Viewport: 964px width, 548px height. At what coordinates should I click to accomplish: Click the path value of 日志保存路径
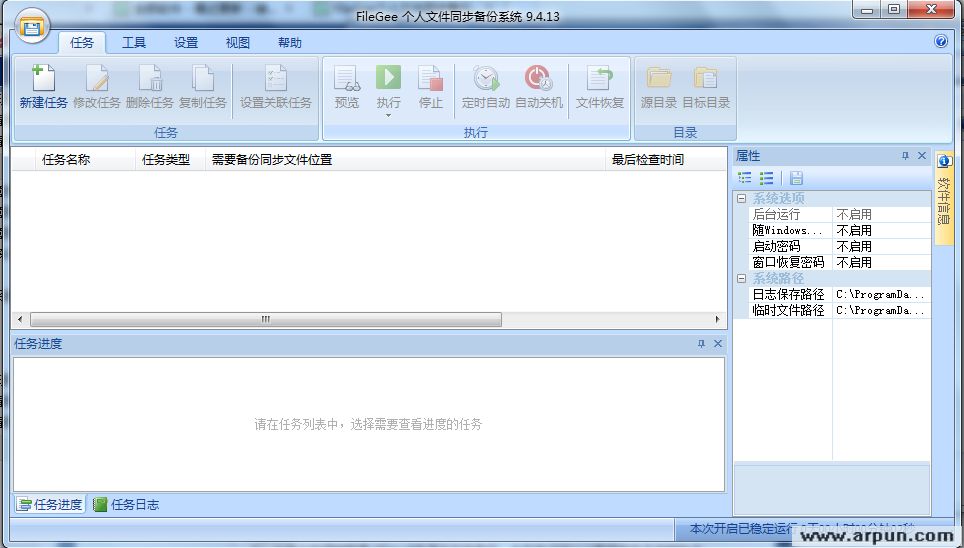880,295
